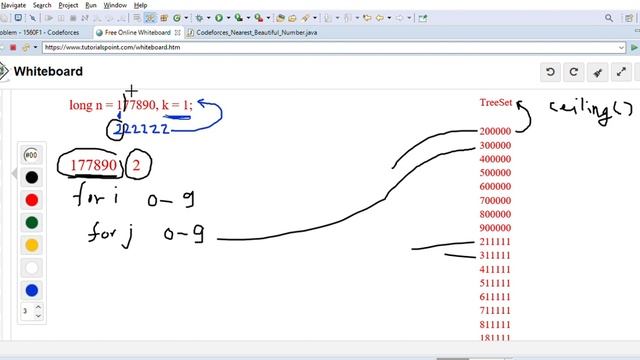Open the Search toolbar dropdown arrow

click(315, 18)
